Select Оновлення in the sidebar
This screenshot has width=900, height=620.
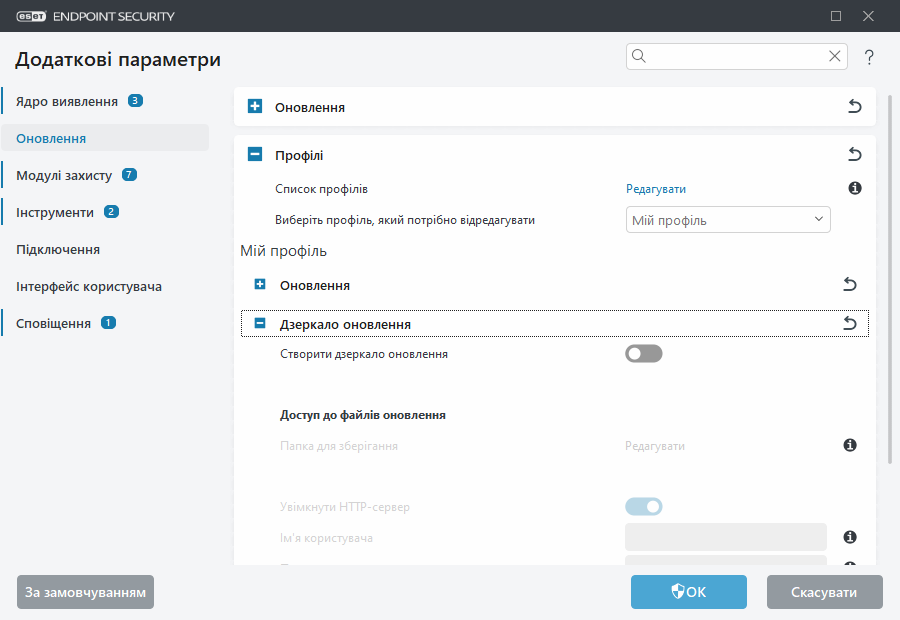105,138
